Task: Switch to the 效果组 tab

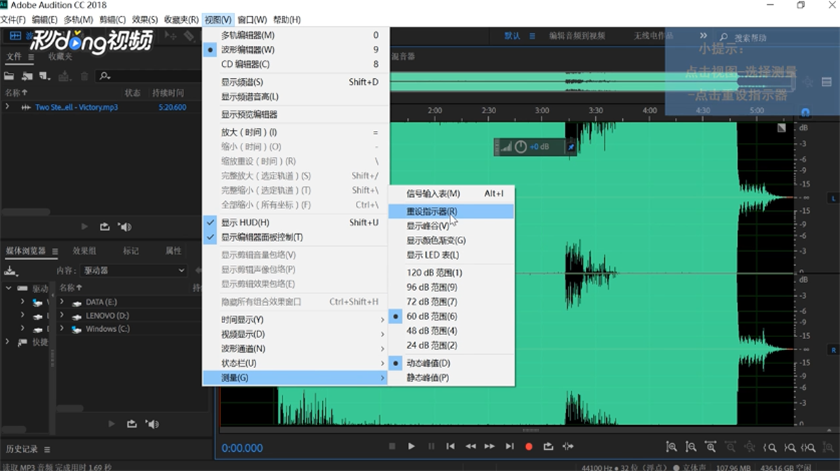Action: pyautogui.click(x=85, y=251)
